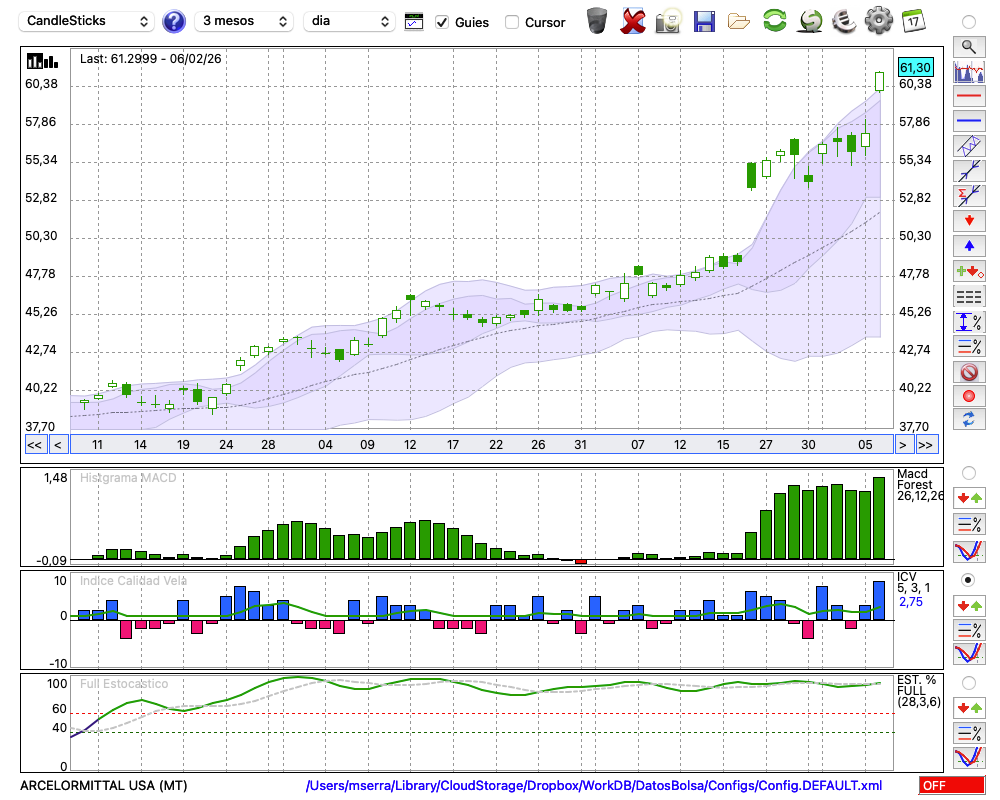Click the trash can icon in toolbar
This screenshot has width=1000, height=800.
point(597,21)
